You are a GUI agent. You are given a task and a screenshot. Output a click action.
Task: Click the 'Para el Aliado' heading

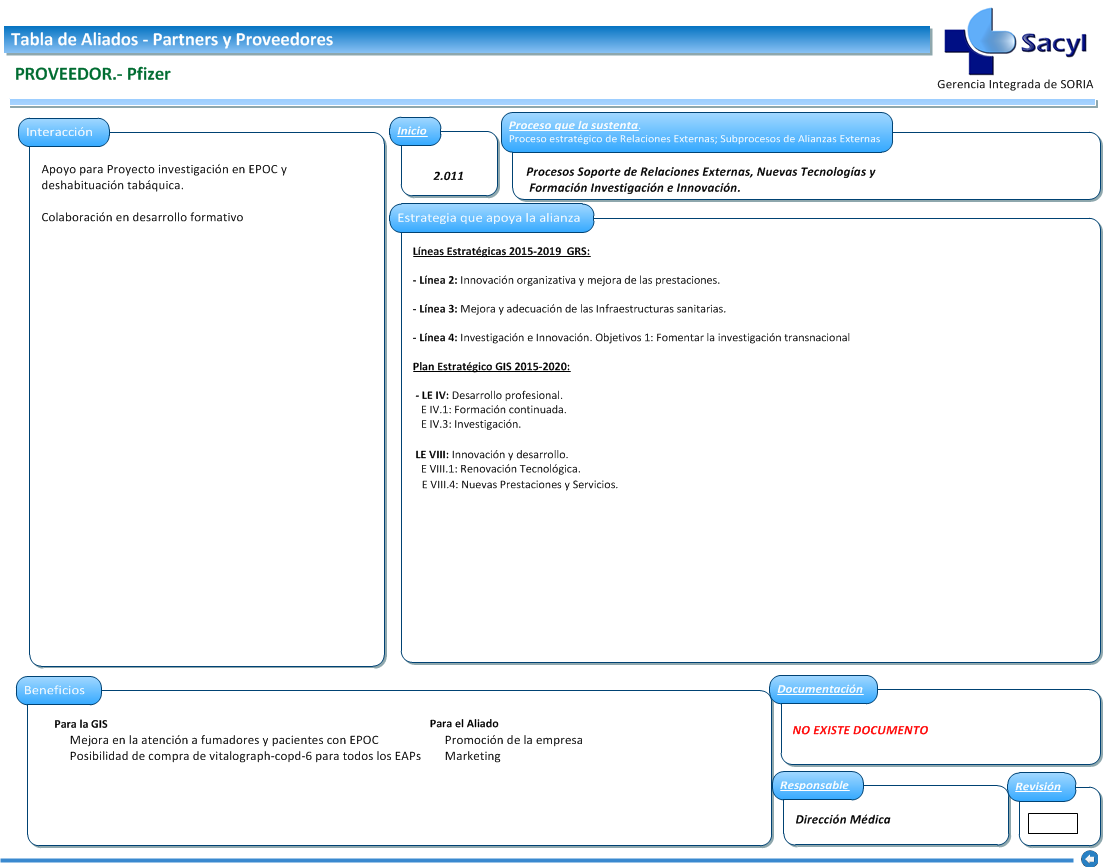pyautogui.click(x=464, y=723)
